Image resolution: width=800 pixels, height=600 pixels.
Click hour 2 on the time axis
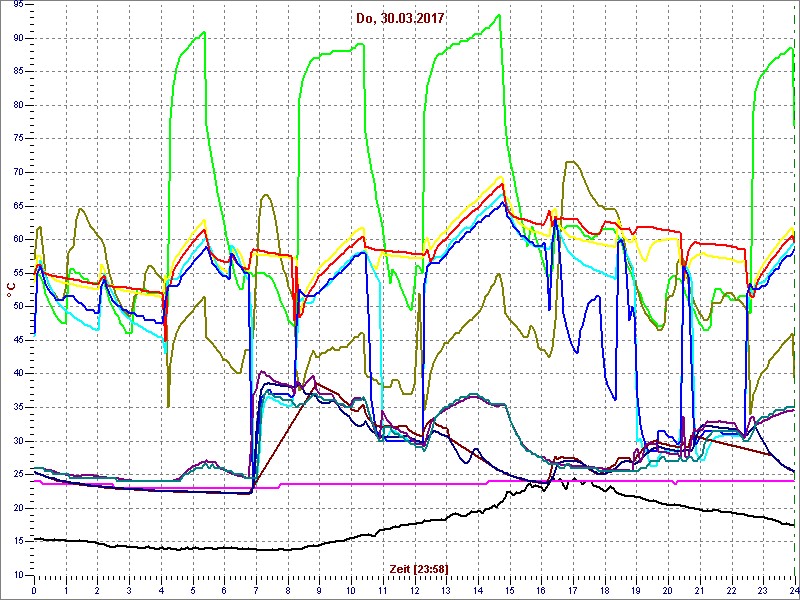[97, 590]
